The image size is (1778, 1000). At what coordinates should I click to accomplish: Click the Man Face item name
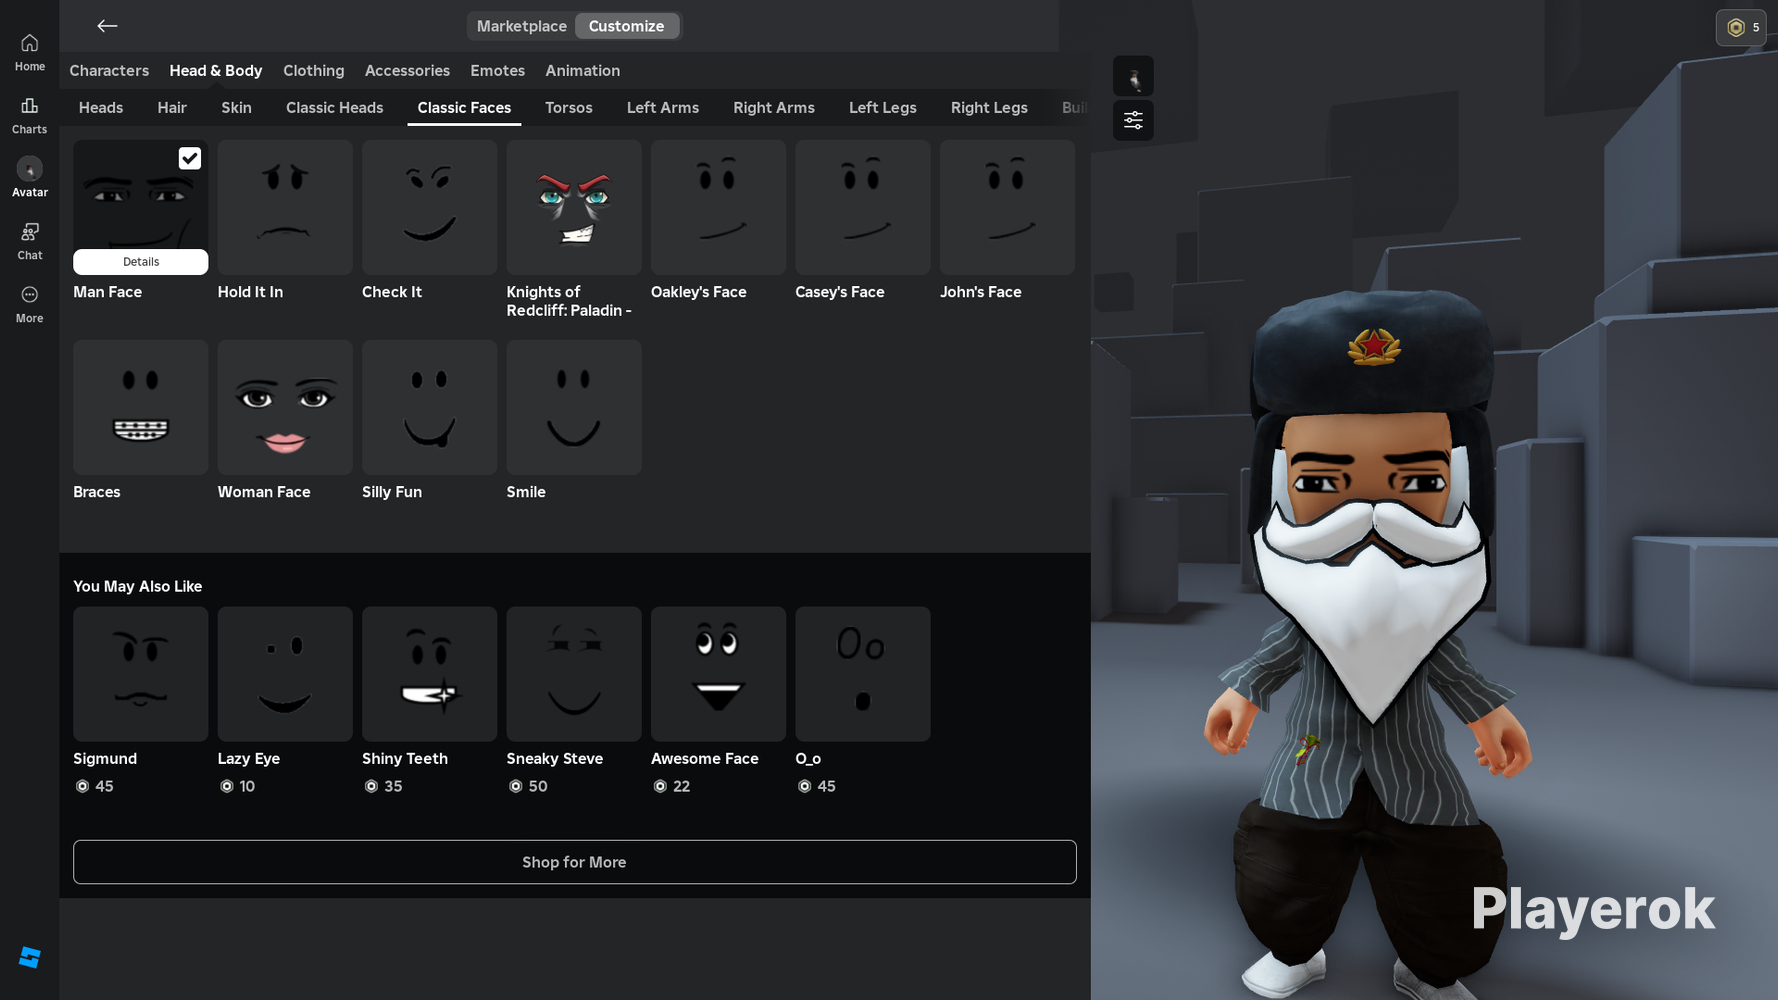(107, 292)
